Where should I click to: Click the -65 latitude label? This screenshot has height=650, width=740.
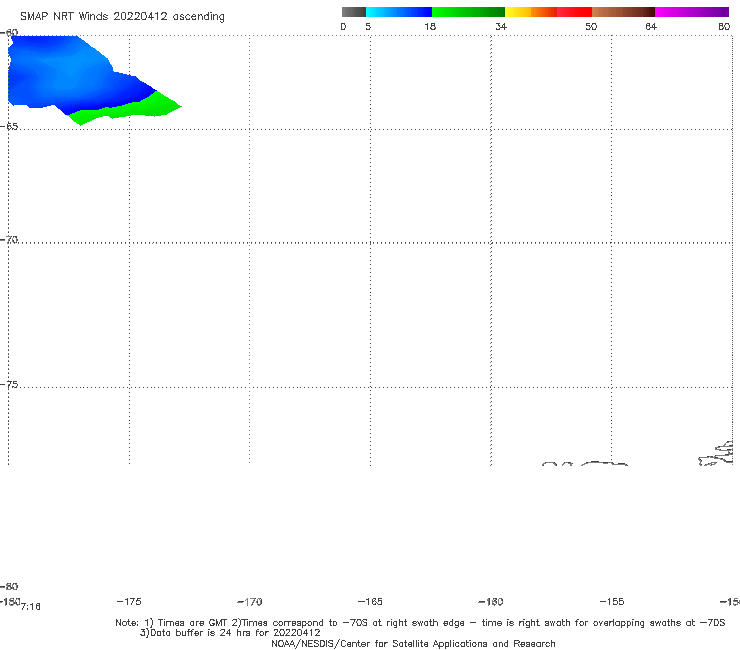click(9, 127)
